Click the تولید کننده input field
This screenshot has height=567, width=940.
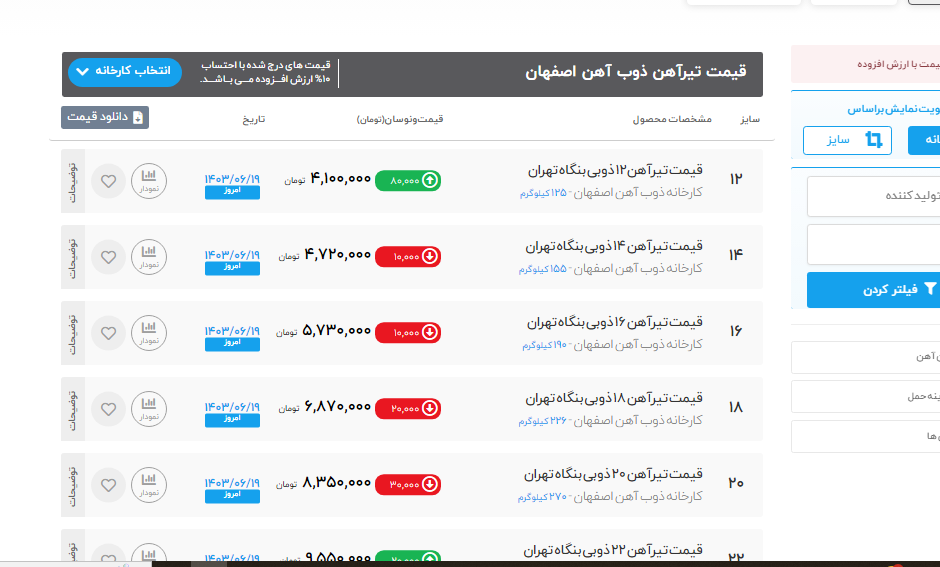(x=873, y=195)
